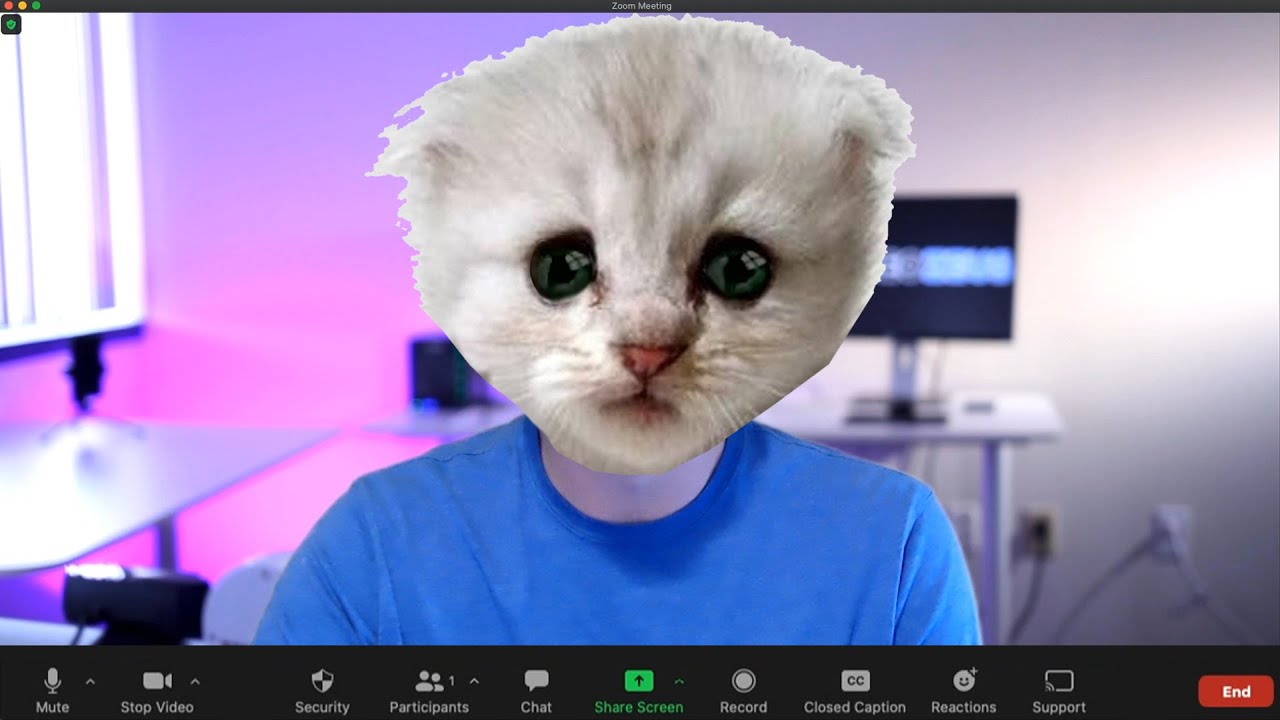The image size is (1280, 720).
Task: Open share options arrow beside Share Screen
Action: coord(679,682)
